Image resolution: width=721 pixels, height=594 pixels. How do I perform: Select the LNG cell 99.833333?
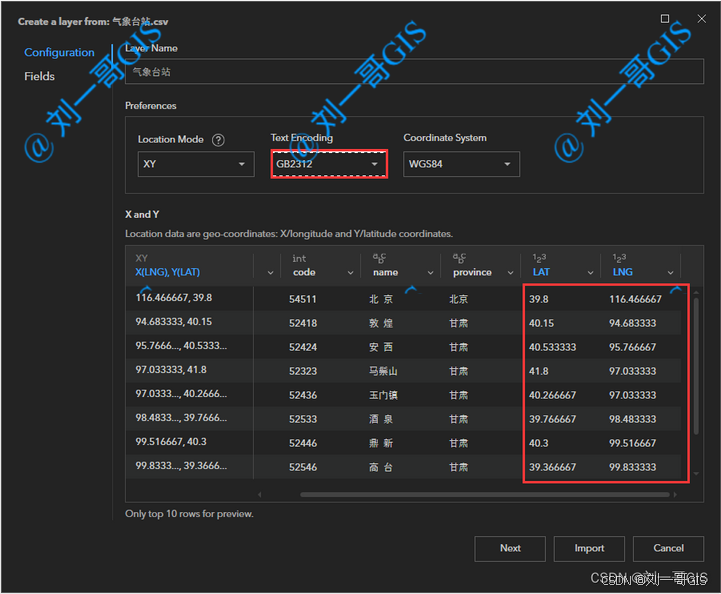(x=633, y=467)
